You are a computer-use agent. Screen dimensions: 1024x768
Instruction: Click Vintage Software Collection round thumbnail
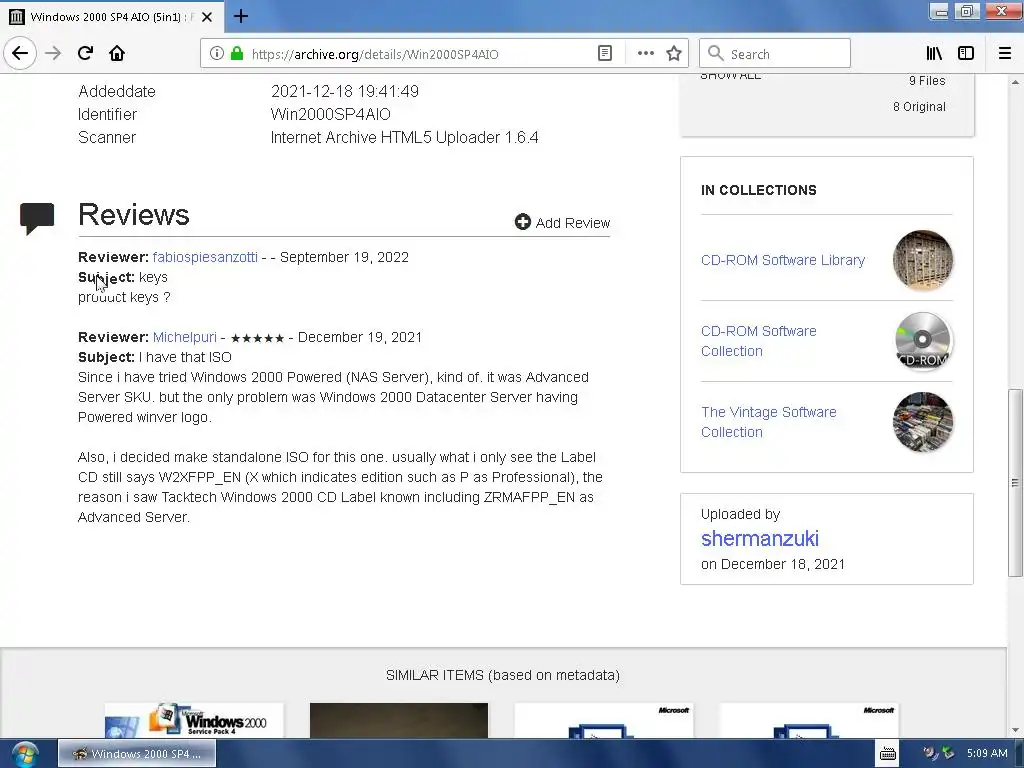[923, 422]
